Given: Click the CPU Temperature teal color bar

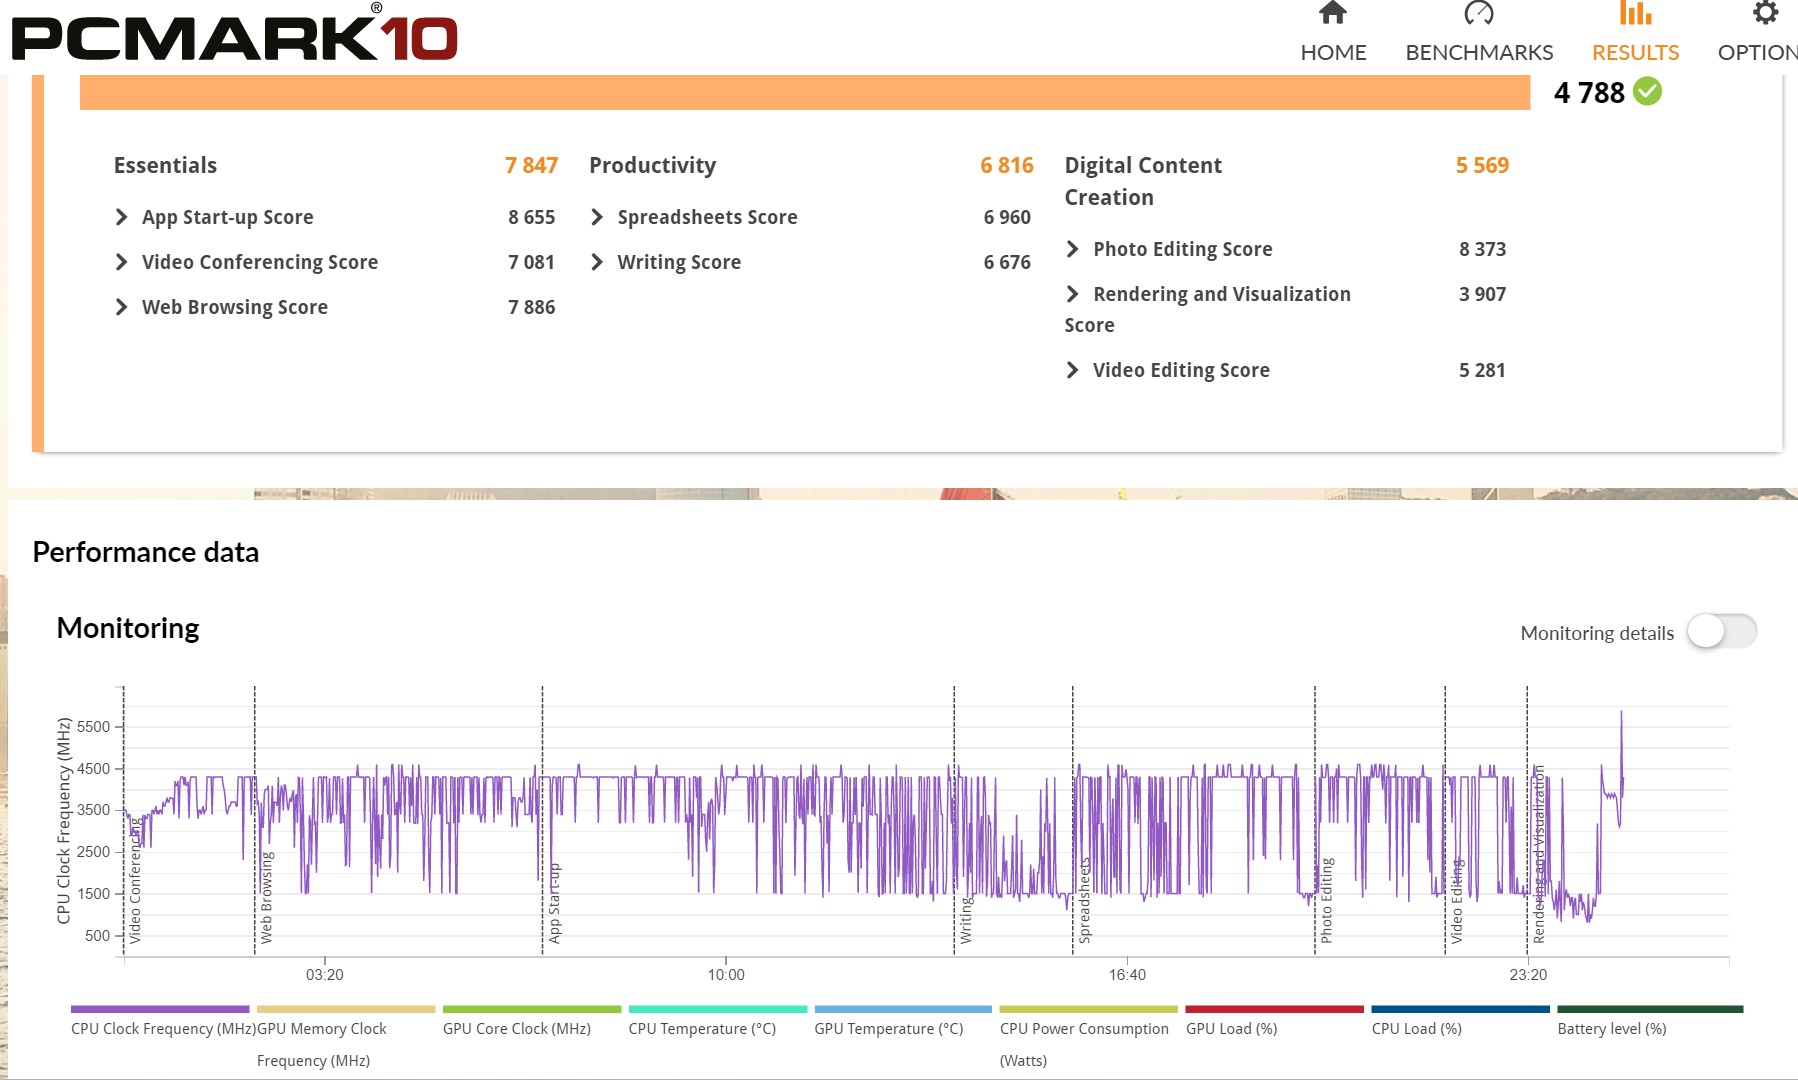Looking at the screenshot, I should coord(717,1009).
